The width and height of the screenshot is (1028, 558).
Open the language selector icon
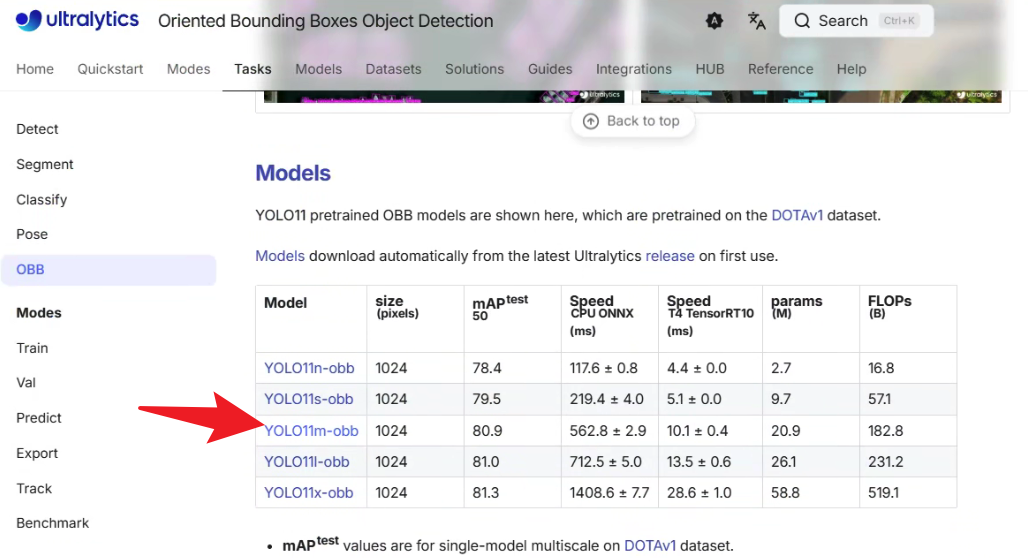click(x=757, y=21)
